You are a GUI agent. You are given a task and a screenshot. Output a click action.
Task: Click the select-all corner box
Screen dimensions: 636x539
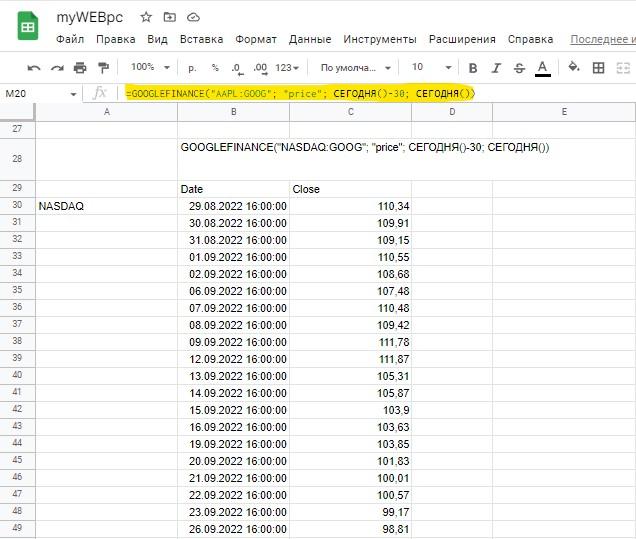[x=17, y=112]
